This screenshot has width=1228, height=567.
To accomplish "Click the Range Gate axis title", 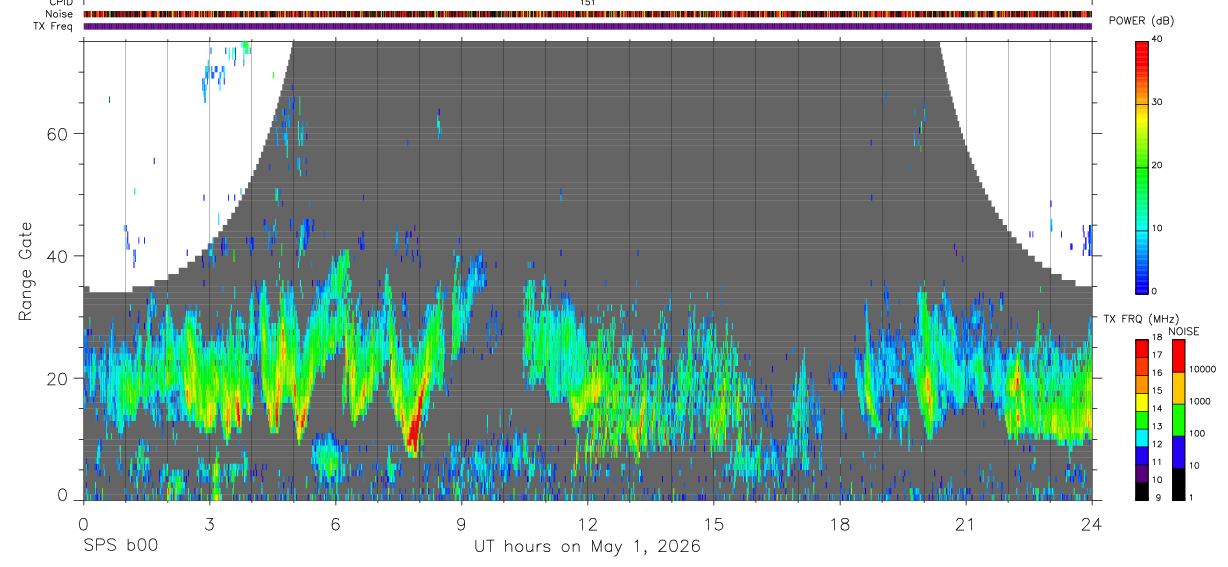I will (x=26, y=270).
